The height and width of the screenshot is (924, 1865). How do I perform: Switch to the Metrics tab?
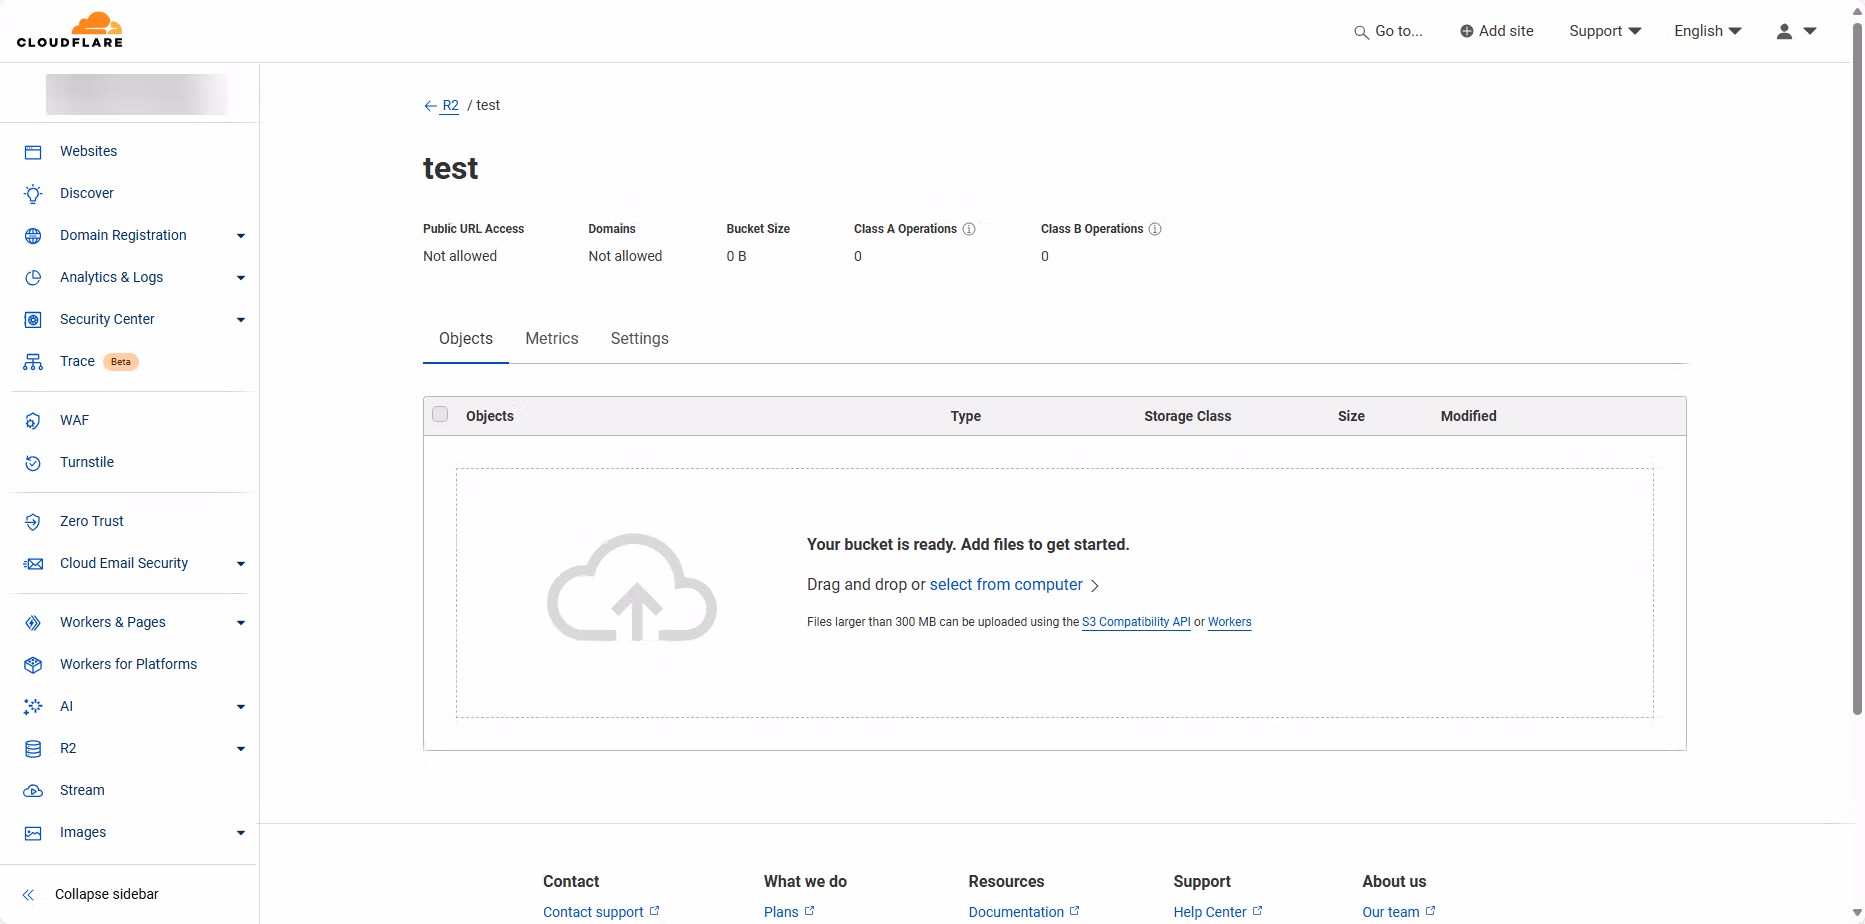(552, 339)
